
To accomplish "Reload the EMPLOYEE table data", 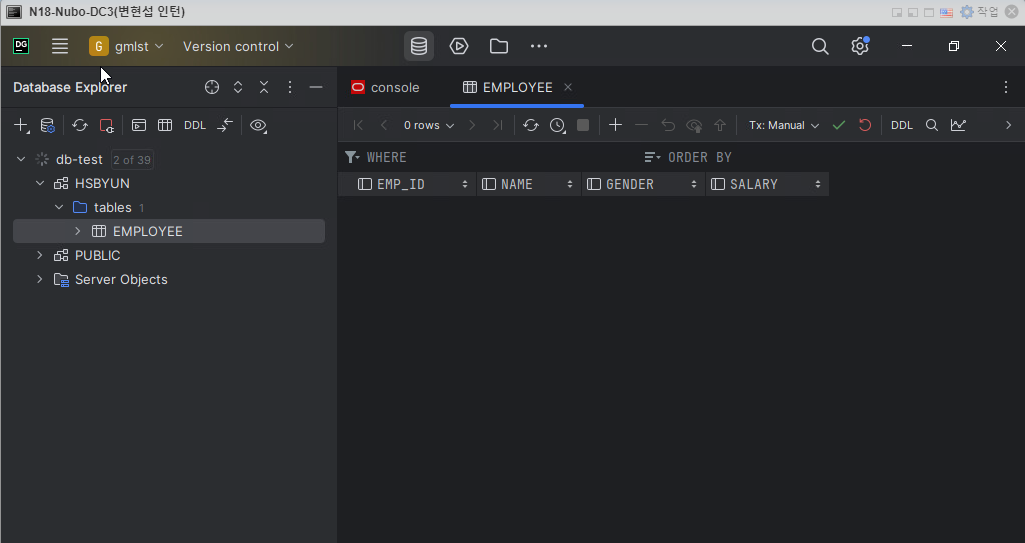I will [x=531, y=125].
